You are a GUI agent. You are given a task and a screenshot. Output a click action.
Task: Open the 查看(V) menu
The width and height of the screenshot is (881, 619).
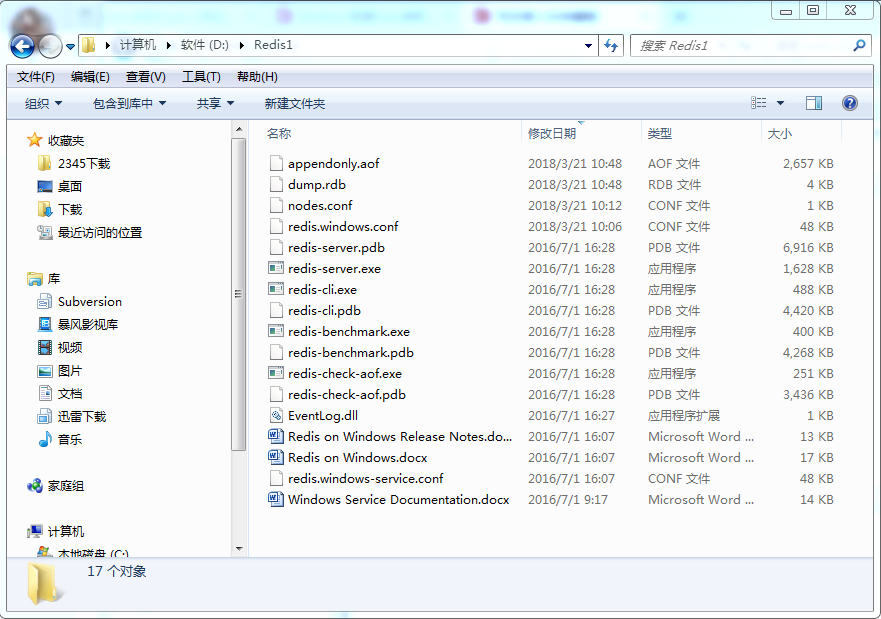pos(146,77)
